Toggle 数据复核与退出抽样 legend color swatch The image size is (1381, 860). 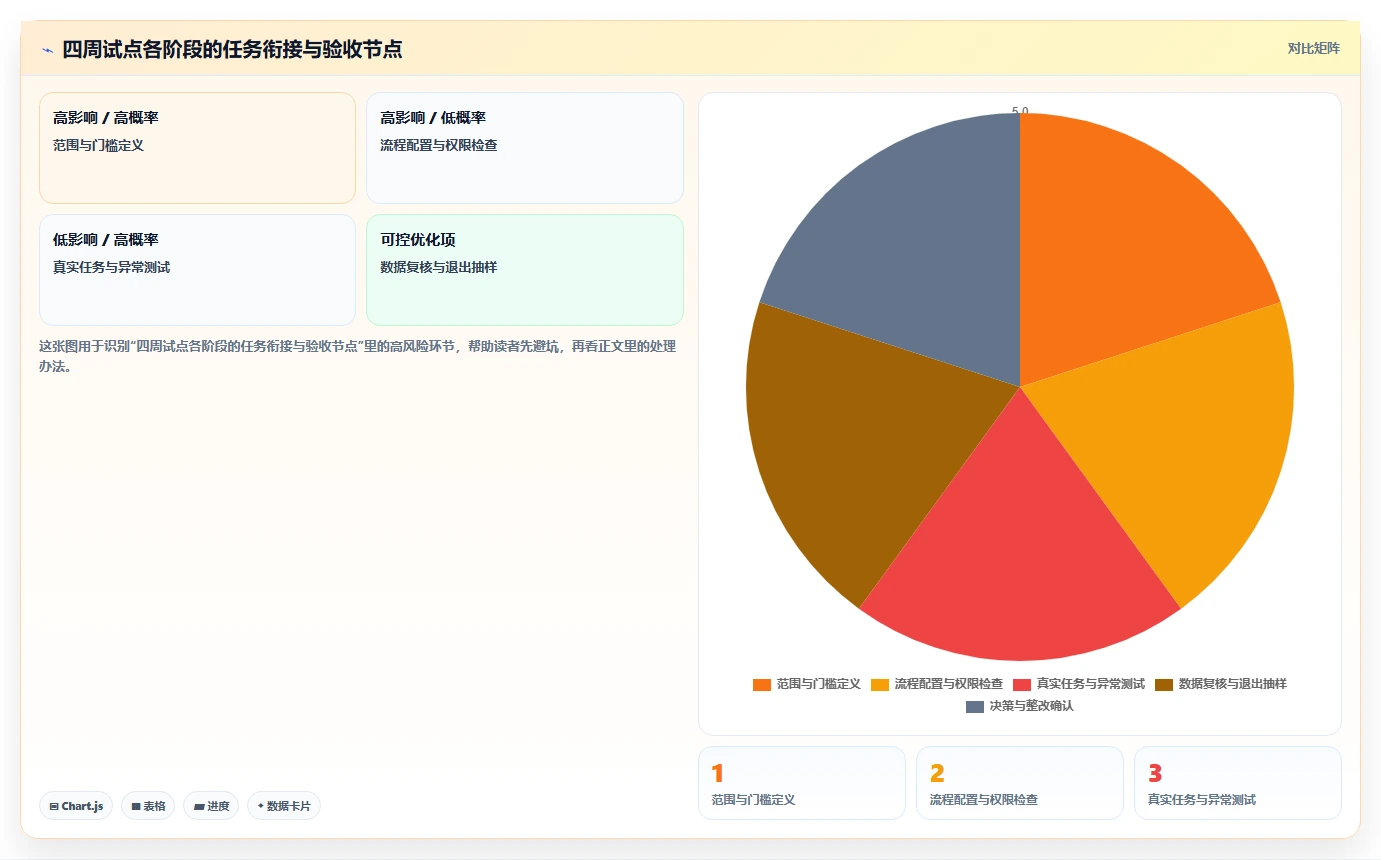coord(1164,684)
